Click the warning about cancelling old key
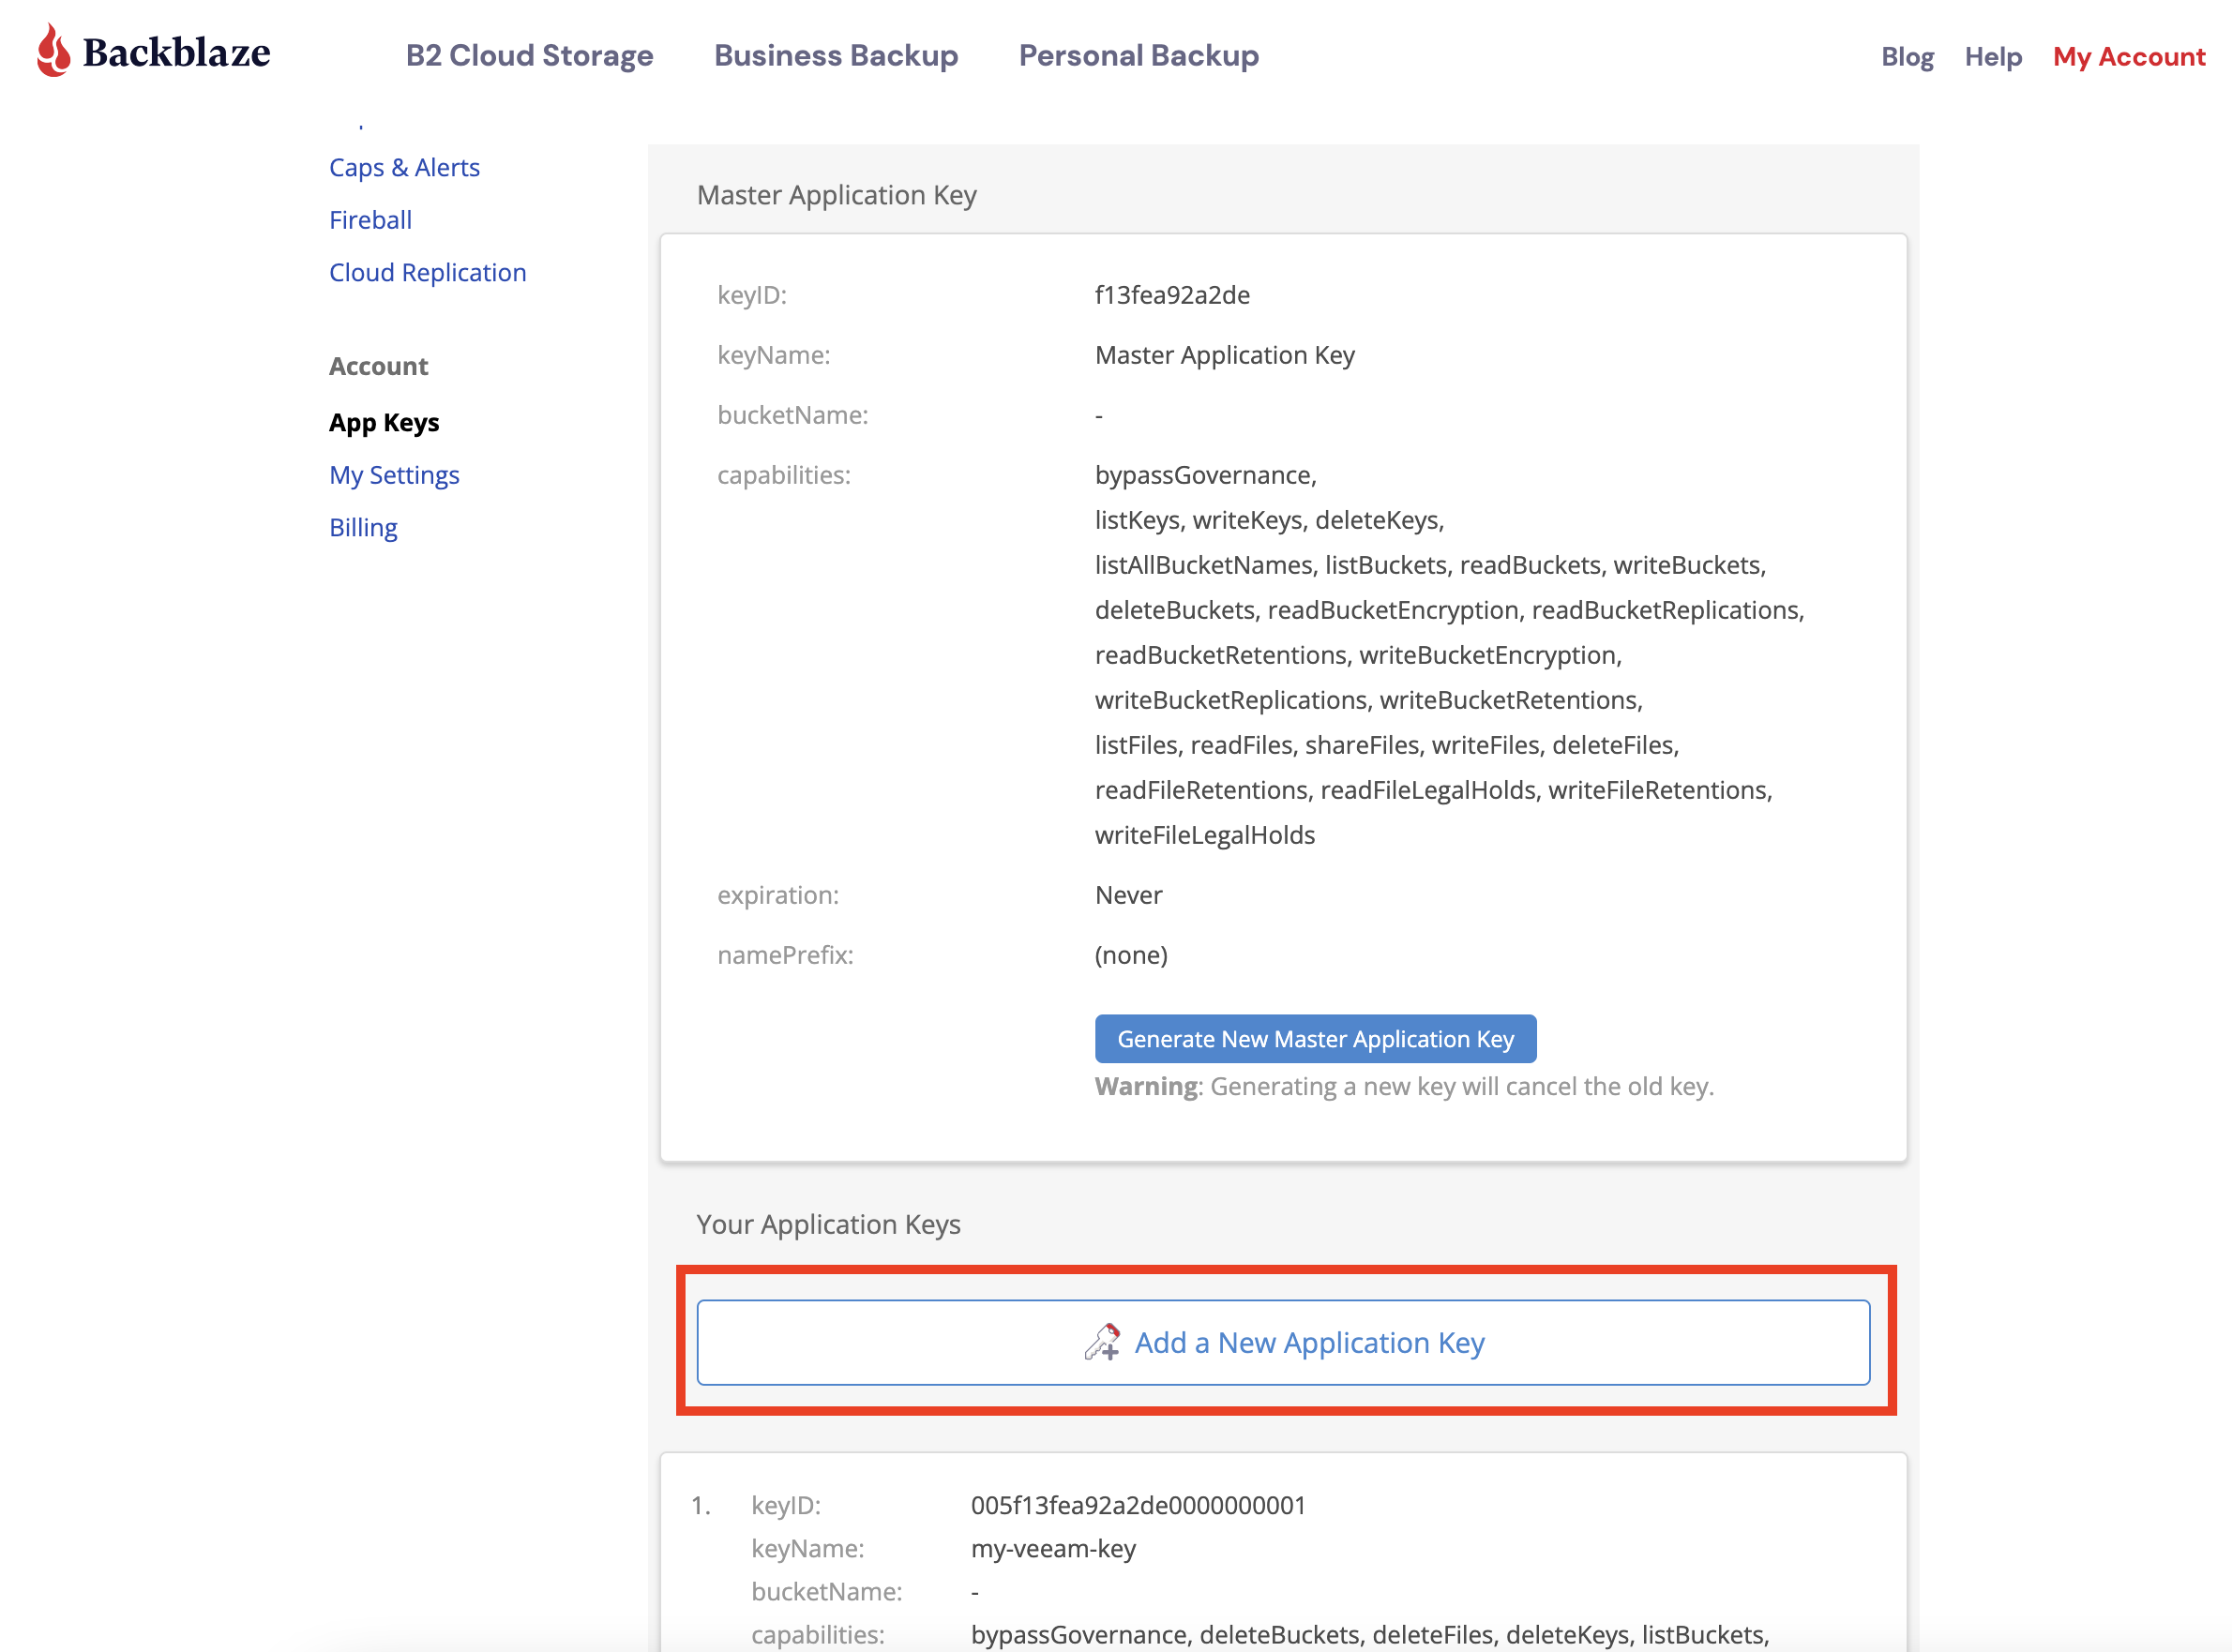Image resolution: width=2232 pixels, height=1652 pixels. [x=1404, y=1086]
